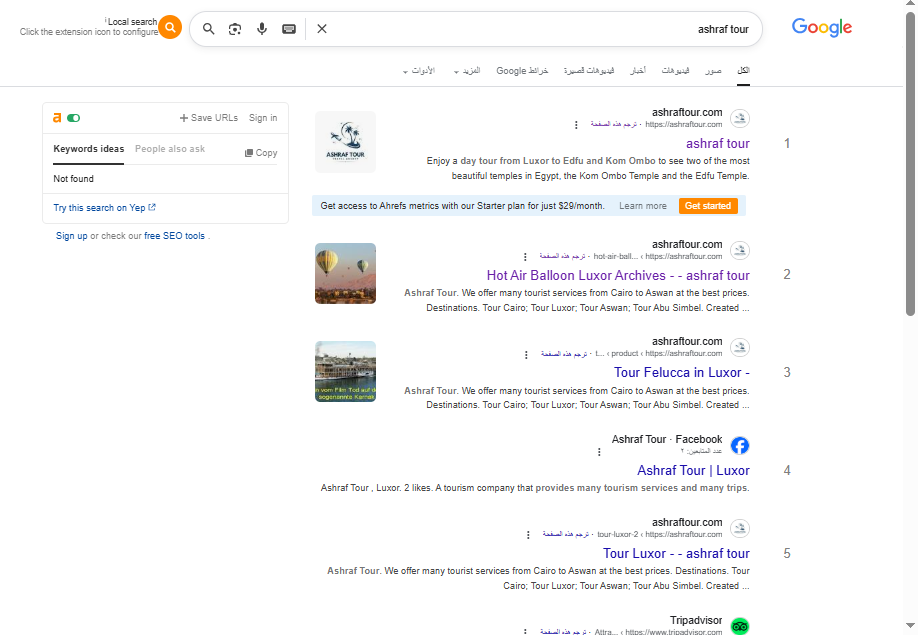Toggle the green Ahrefs switch off
Image resolution: width=918 pixels, height=635 pixels.
[x=74, y=118]
